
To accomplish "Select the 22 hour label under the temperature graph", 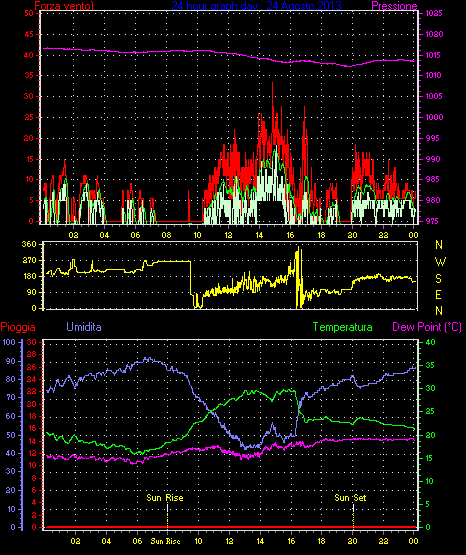I will (384, 541).
